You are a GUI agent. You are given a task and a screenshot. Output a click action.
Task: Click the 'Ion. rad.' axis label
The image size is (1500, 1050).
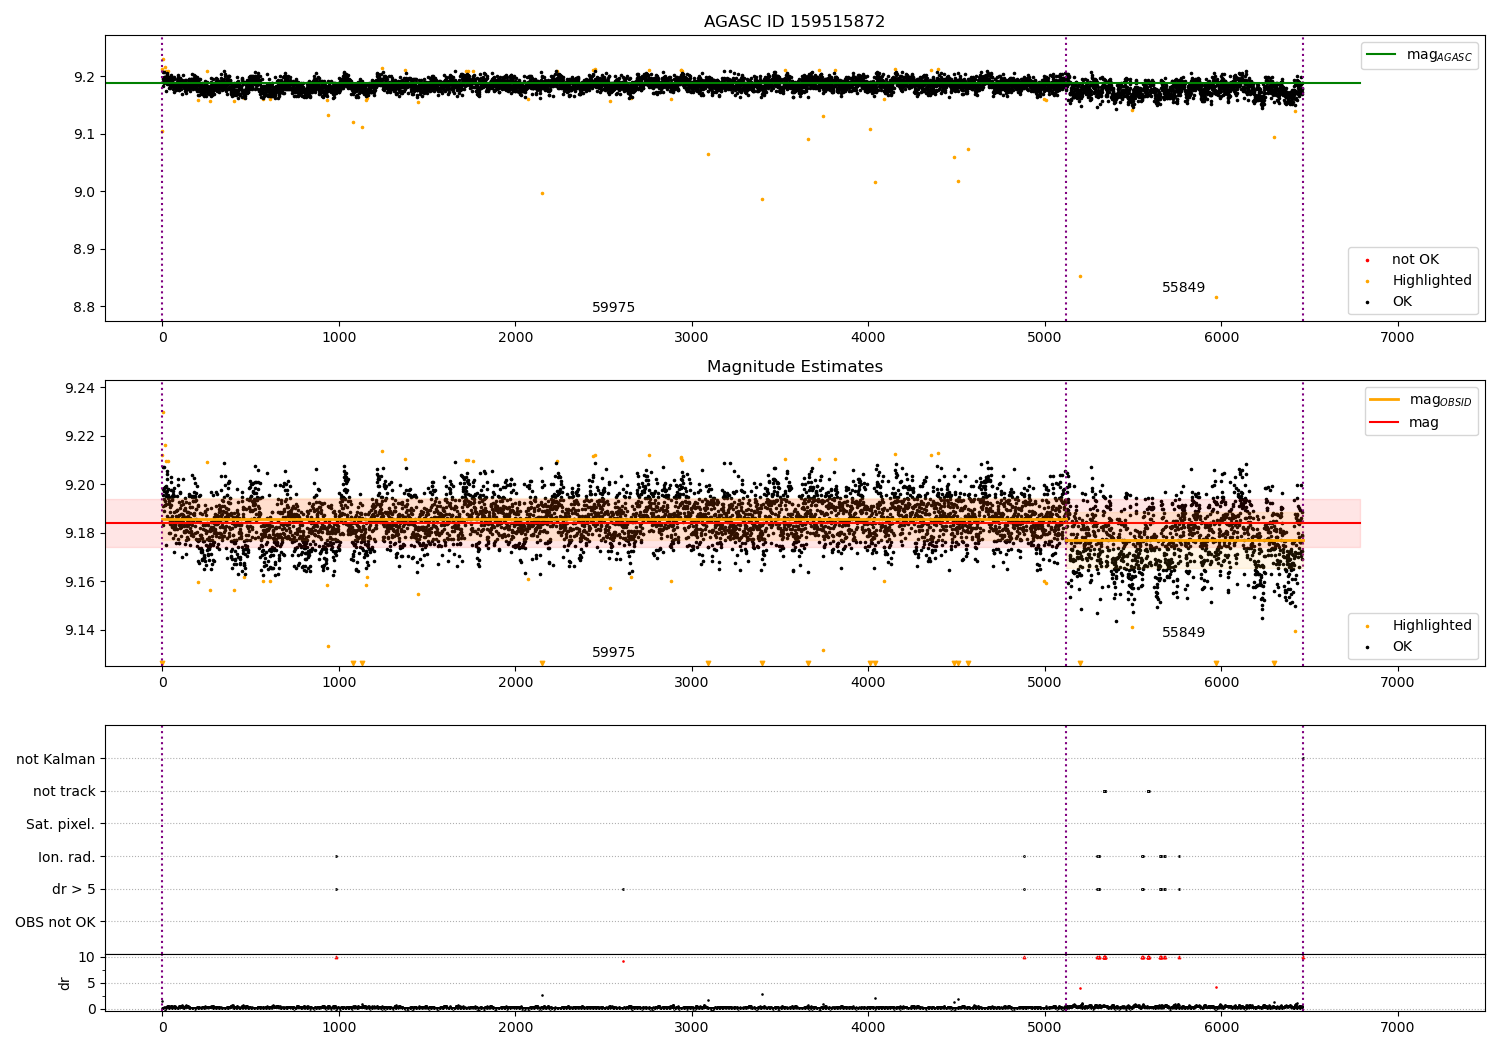67,857
